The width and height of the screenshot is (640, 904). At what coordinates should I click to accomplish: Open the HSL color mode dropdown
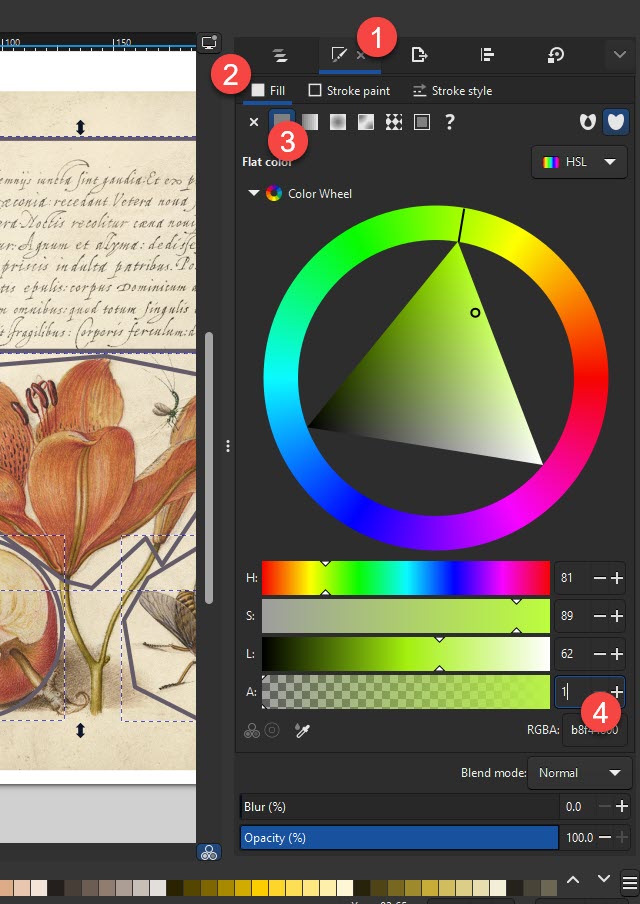[579, 161]
